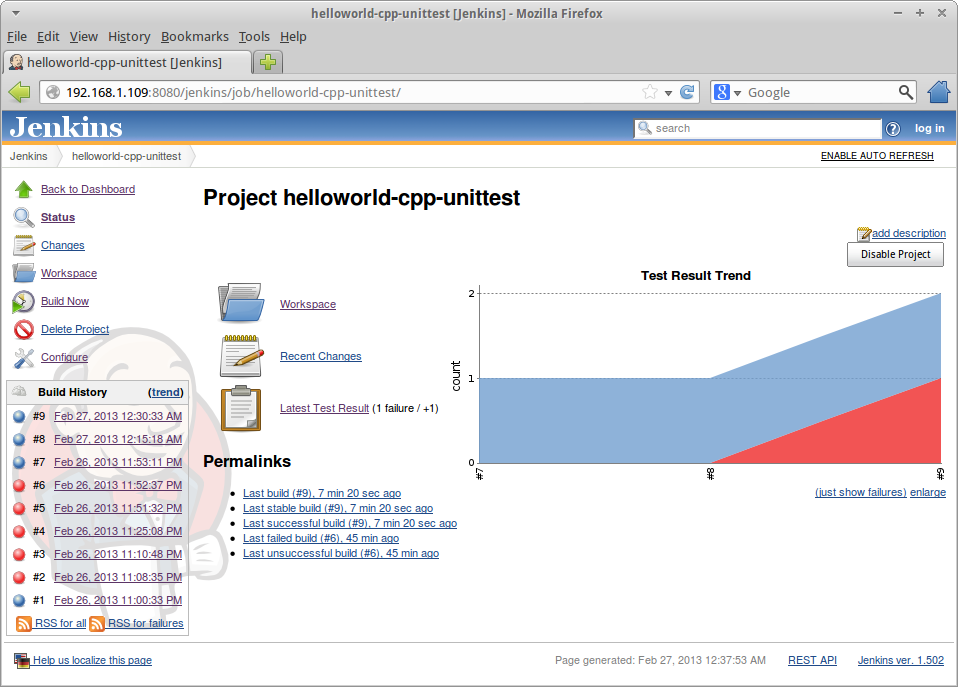958x687 pixels.
Task: Click the just show failures link
Action: tap(861, 493)
